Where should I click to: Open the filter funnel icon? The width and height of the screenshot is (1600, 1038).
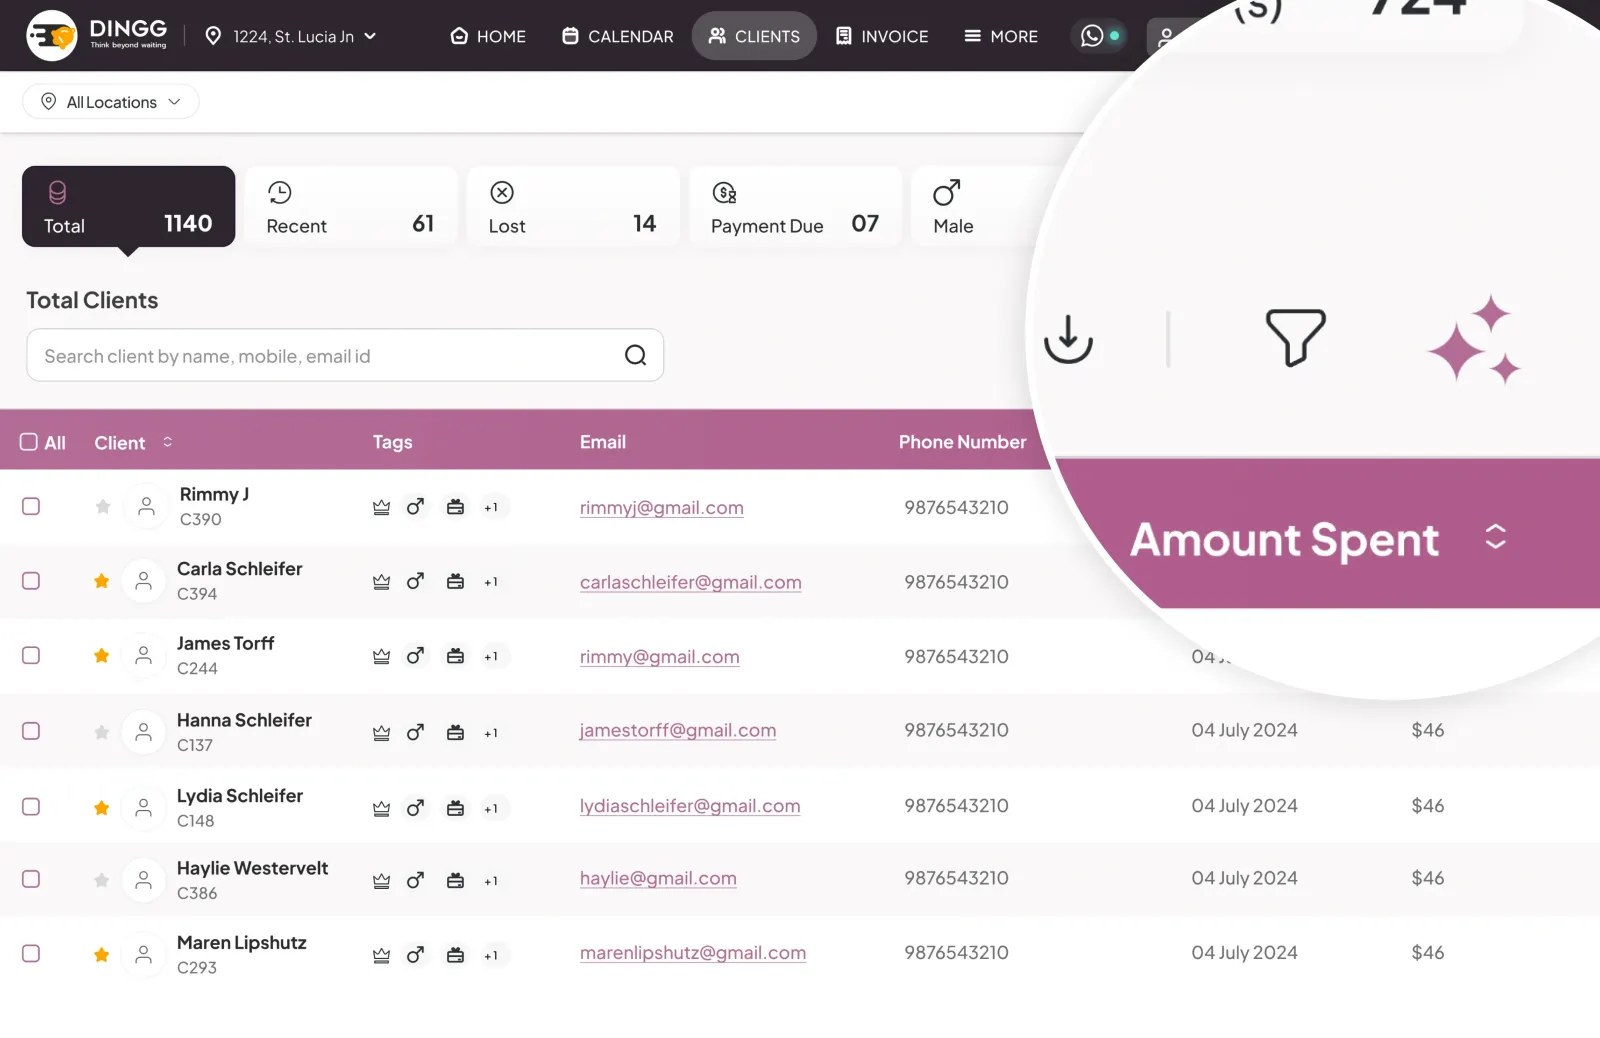point(1295,337)
